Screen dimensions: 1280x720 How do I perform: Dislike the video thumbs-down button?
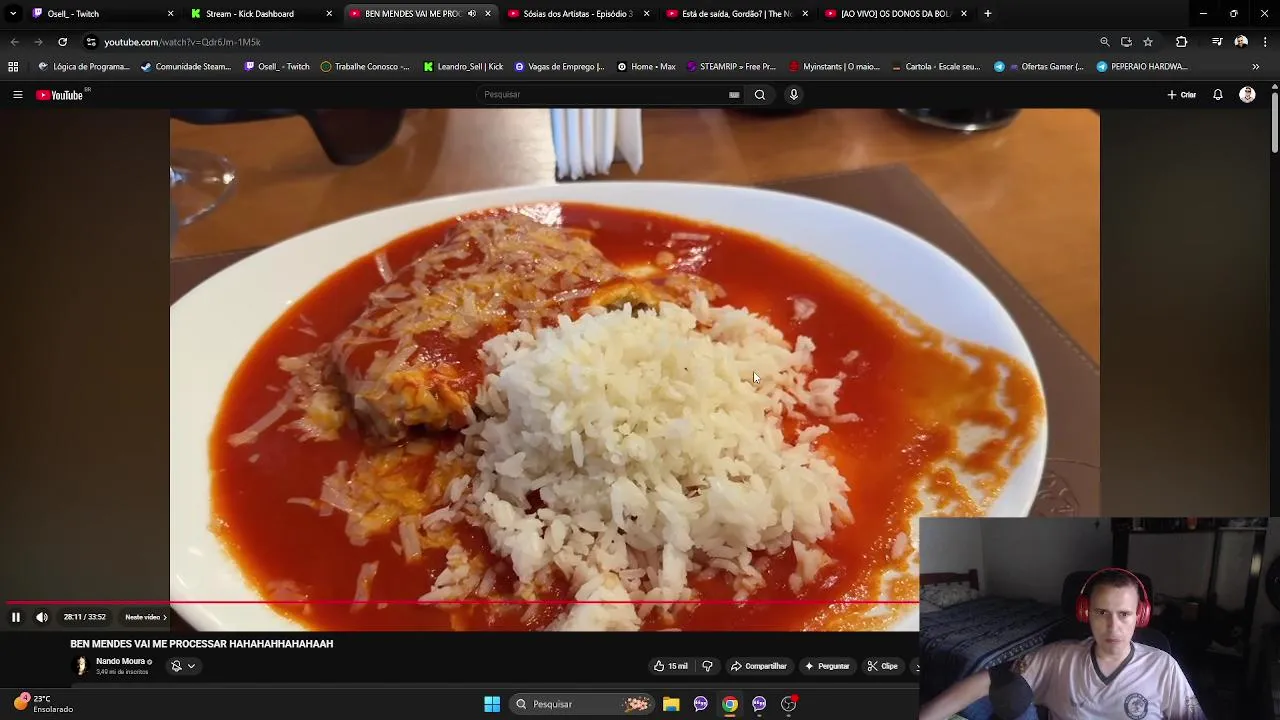[x=707, y=666]
